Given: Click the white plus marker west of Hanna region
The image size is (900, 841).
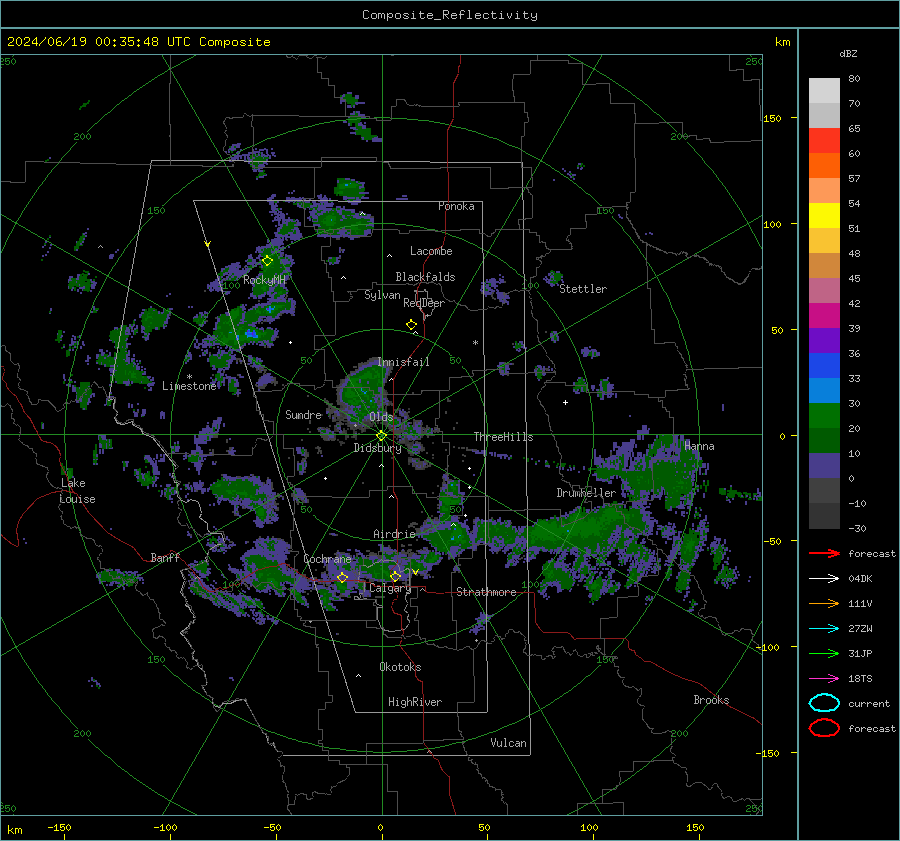Looking at the screenshot, I should tap(565, 402).
